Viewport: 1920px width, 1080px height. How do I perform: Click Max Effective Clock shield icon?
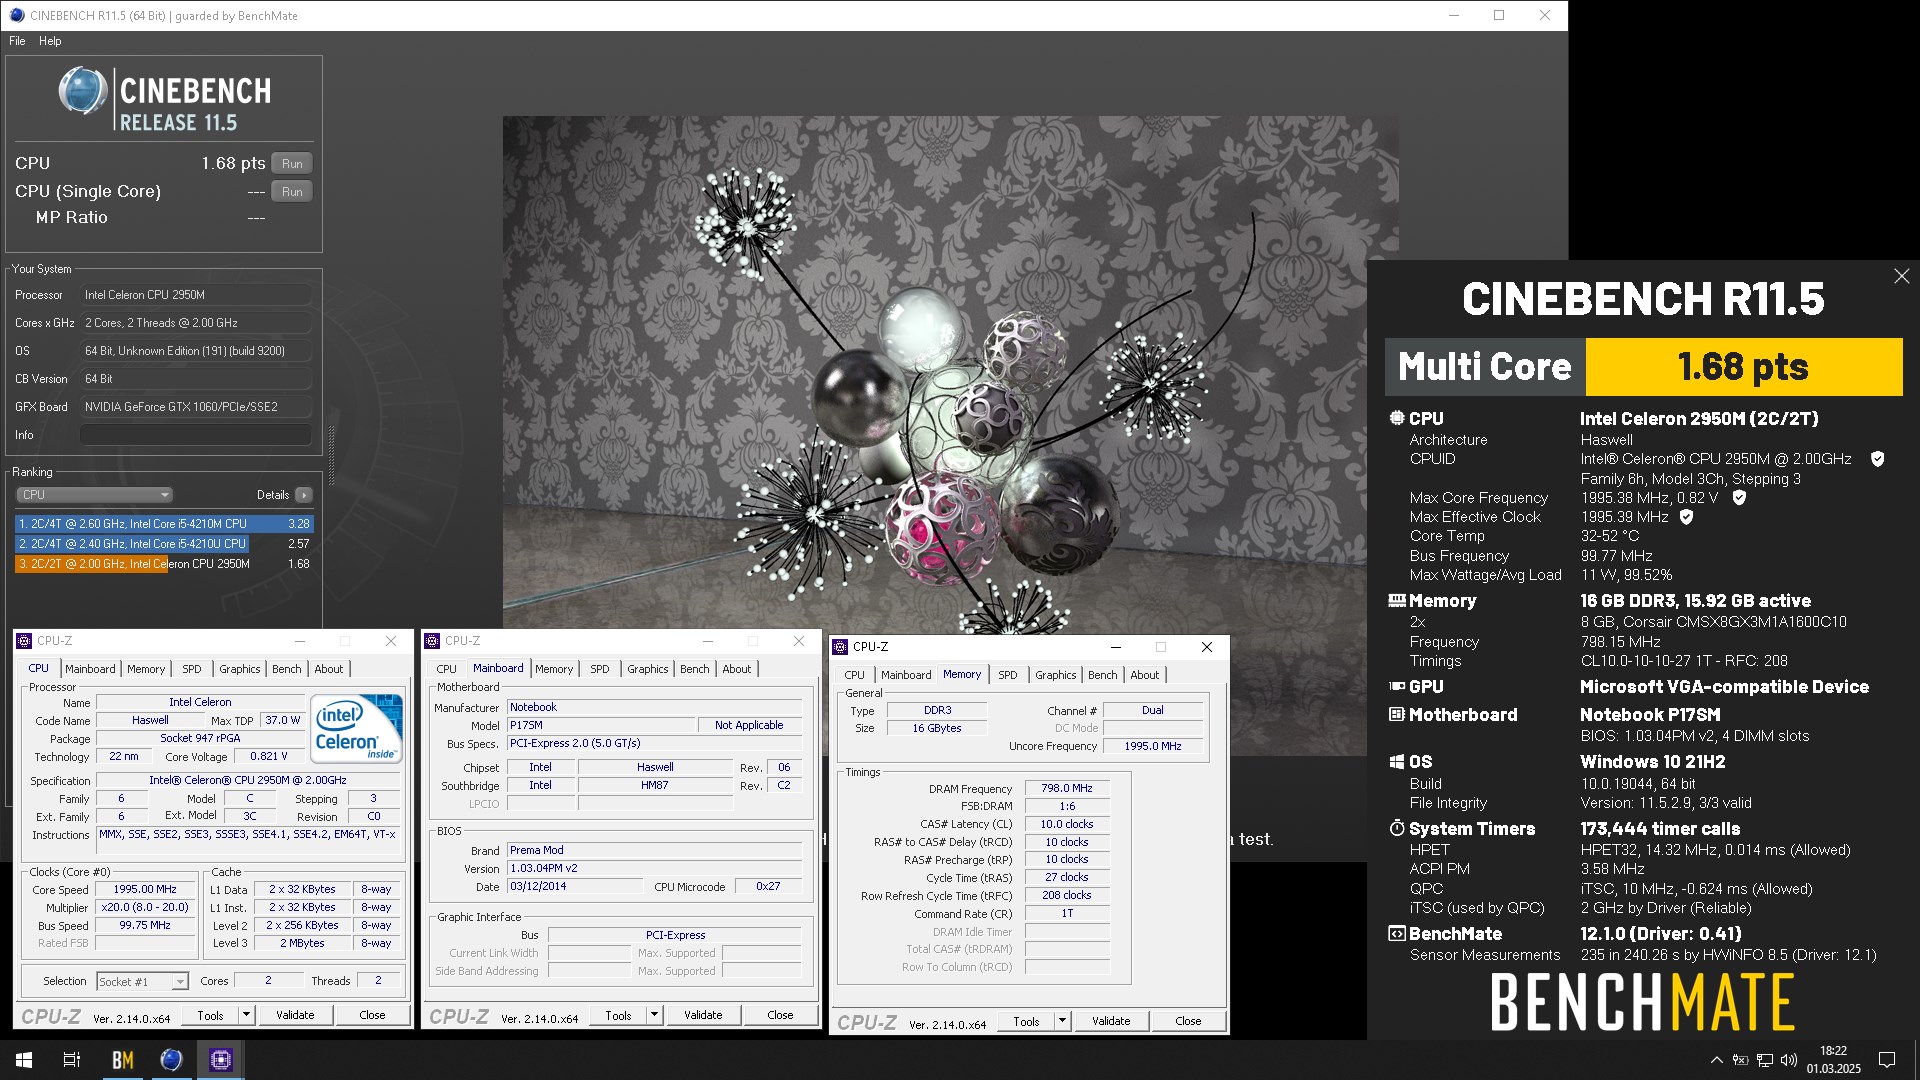[1687, 517]
